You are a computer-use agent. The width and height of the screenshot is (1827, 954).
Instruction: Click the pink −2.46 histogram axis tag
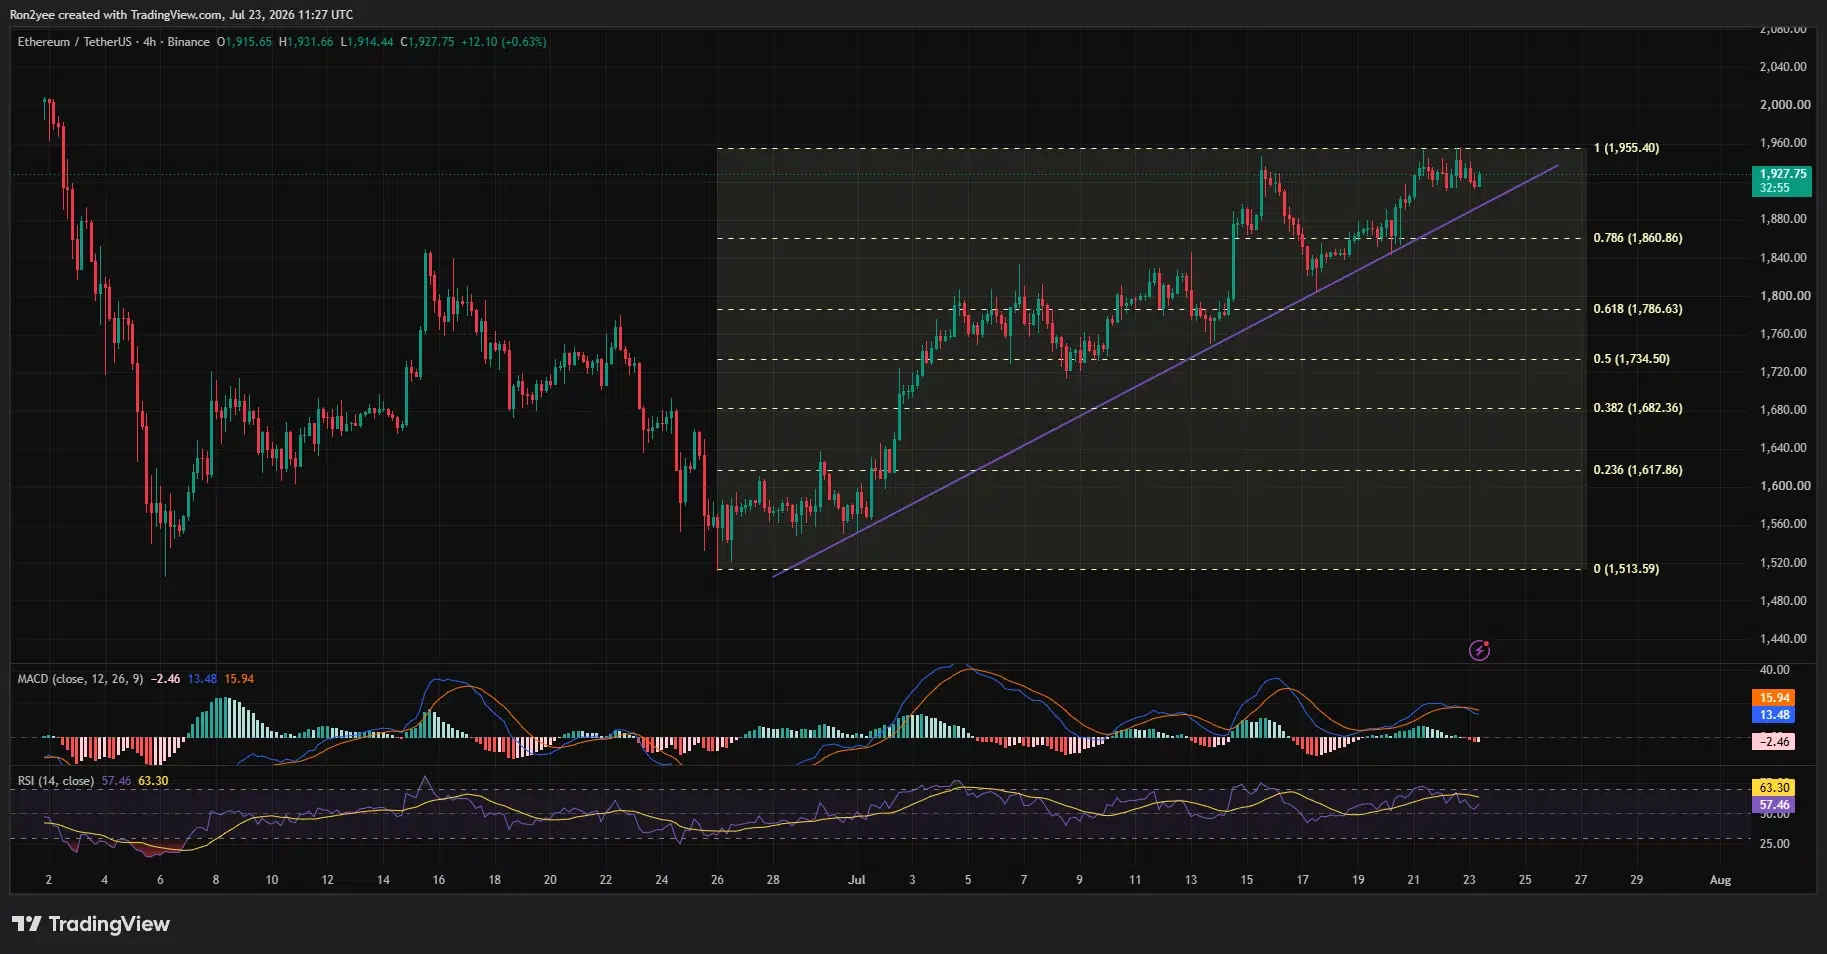tap(1774, 742)
